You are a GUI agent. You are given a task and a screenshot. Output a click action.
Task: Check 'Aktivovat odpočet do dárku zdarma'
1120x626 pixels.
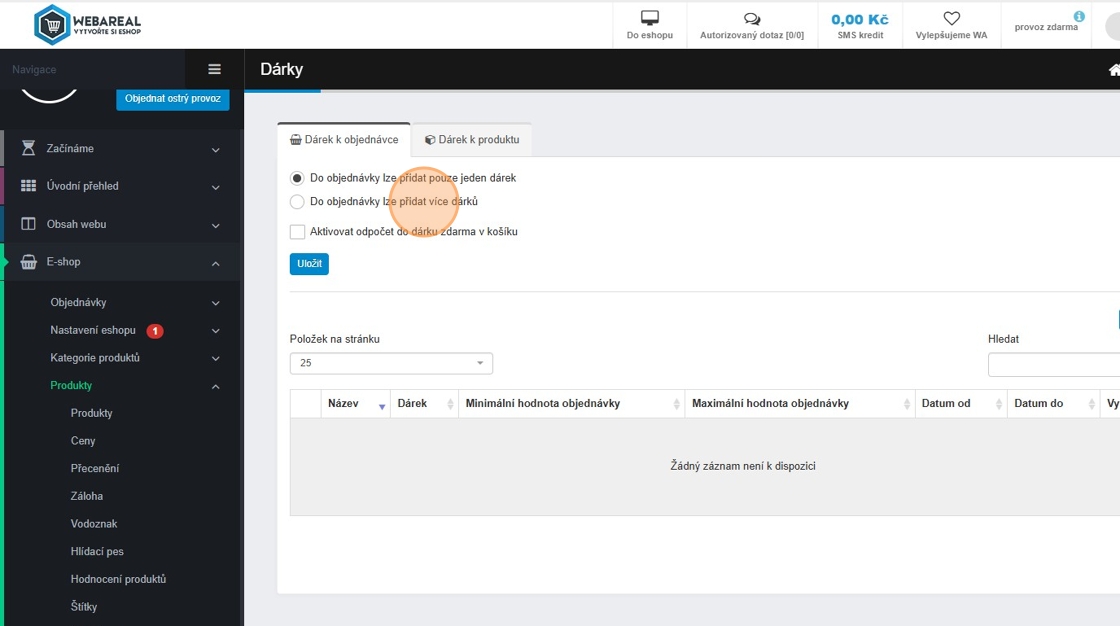coord(297,232)
